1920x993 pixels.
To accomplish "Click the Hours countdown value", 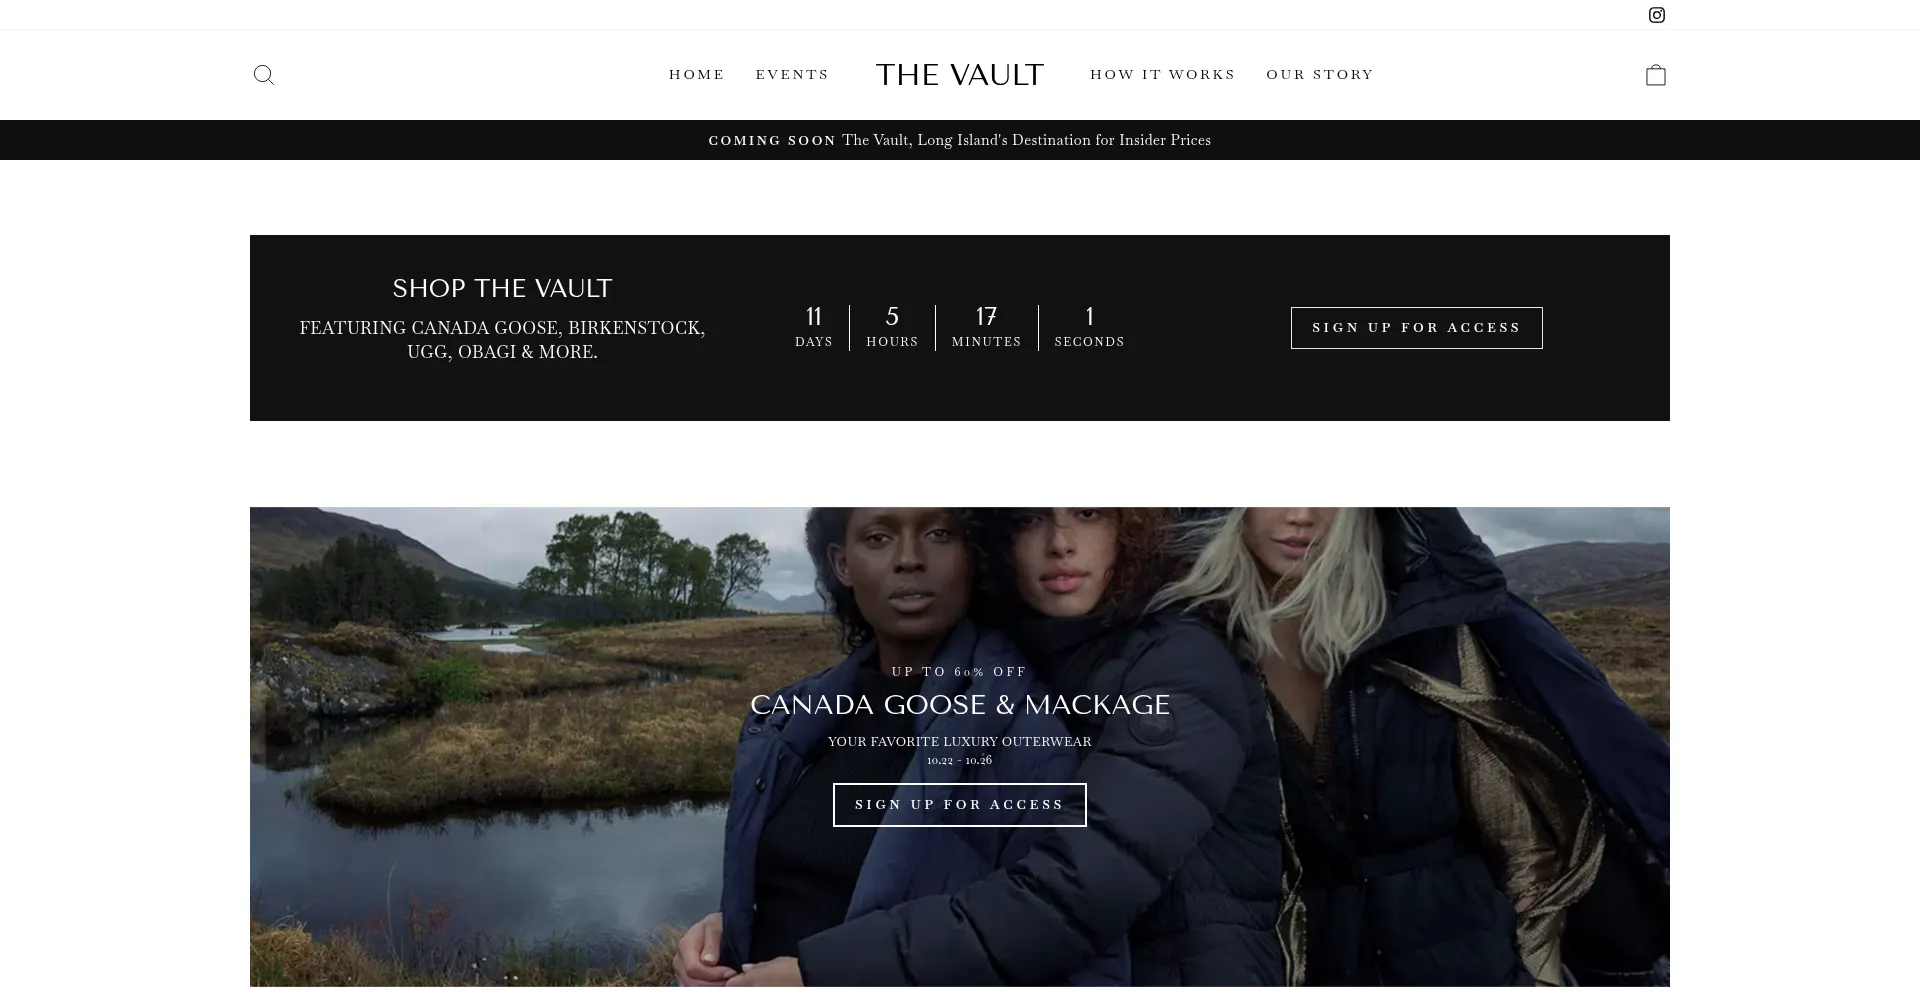I will [x=892, y=317].
